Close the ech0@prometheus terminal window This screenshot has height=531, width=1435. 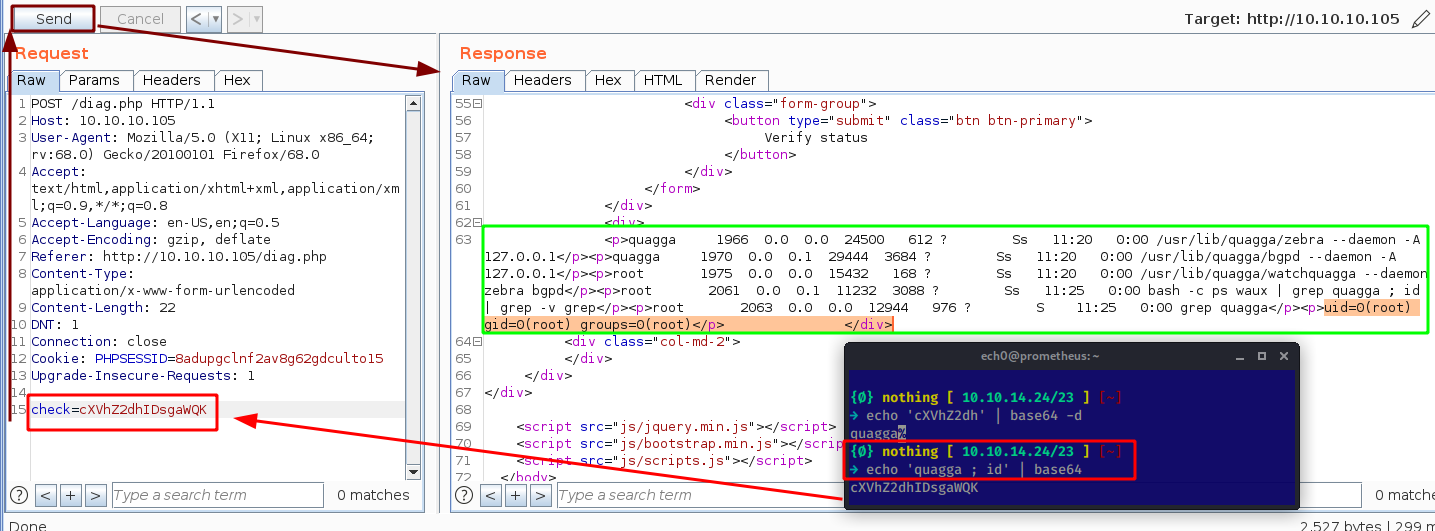pos(1282,356)
